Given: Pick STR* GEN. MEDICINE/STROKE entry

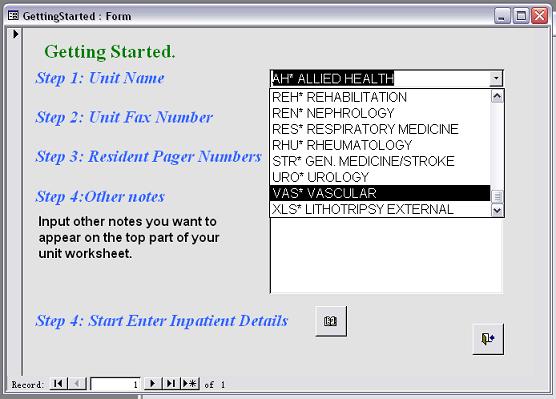Looking at the screenshot, I should pyautogui.click(x=380, y=161).
